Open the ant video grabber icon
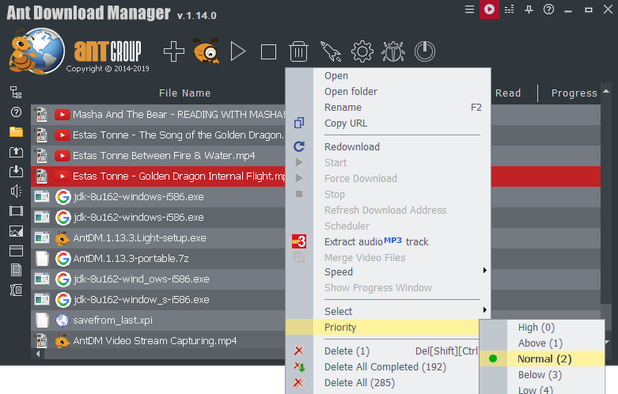Viewport: 618px width, 394px height. pos(206,51)
